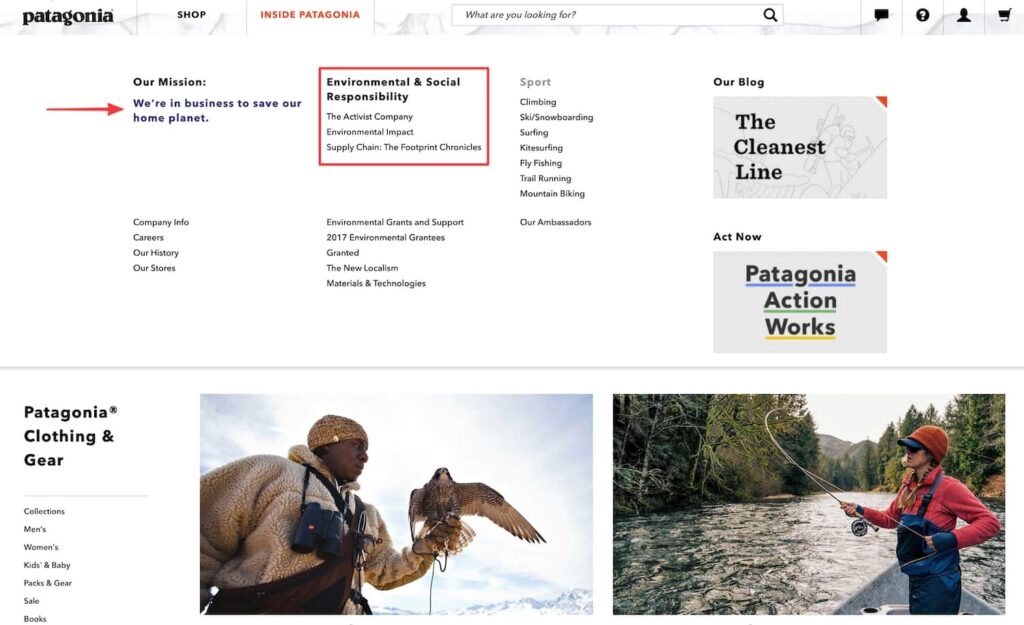Select Inside Patagonia menu tab
Image resolution: width=1024 pixels, height=625 pixels.
tap(310, 14)
